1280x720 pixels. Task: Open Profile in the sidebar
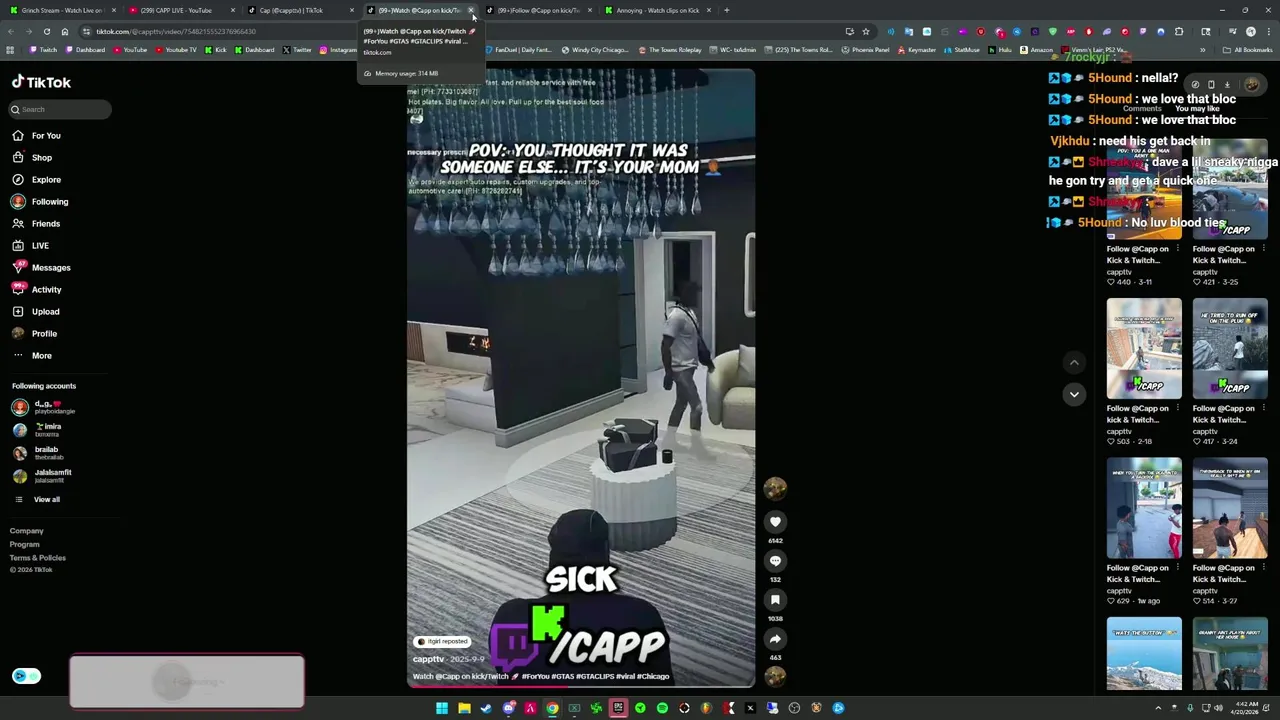[35, 334]
